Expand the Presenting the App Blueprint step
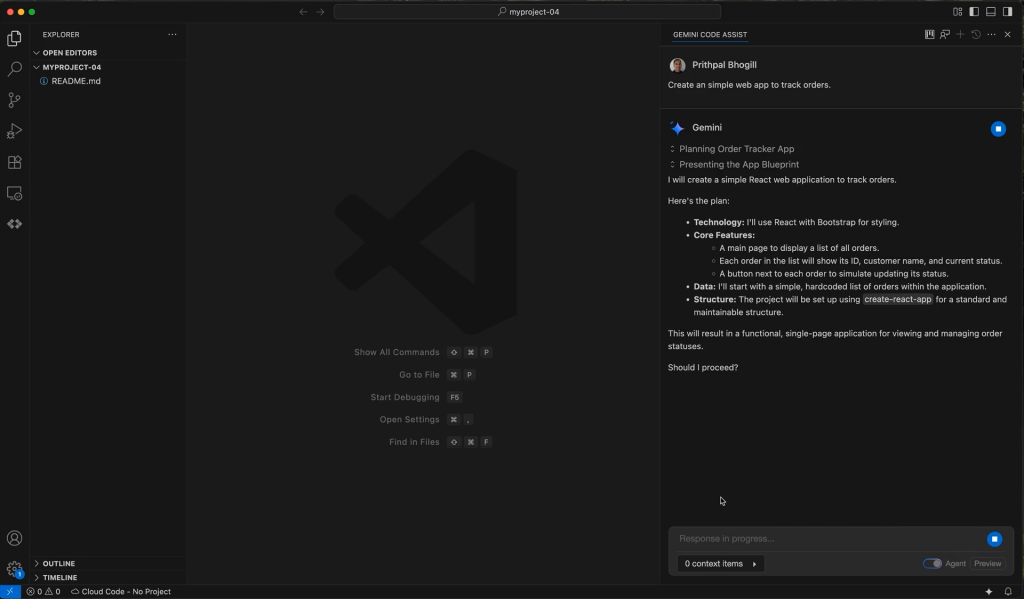 pos(733,165)
